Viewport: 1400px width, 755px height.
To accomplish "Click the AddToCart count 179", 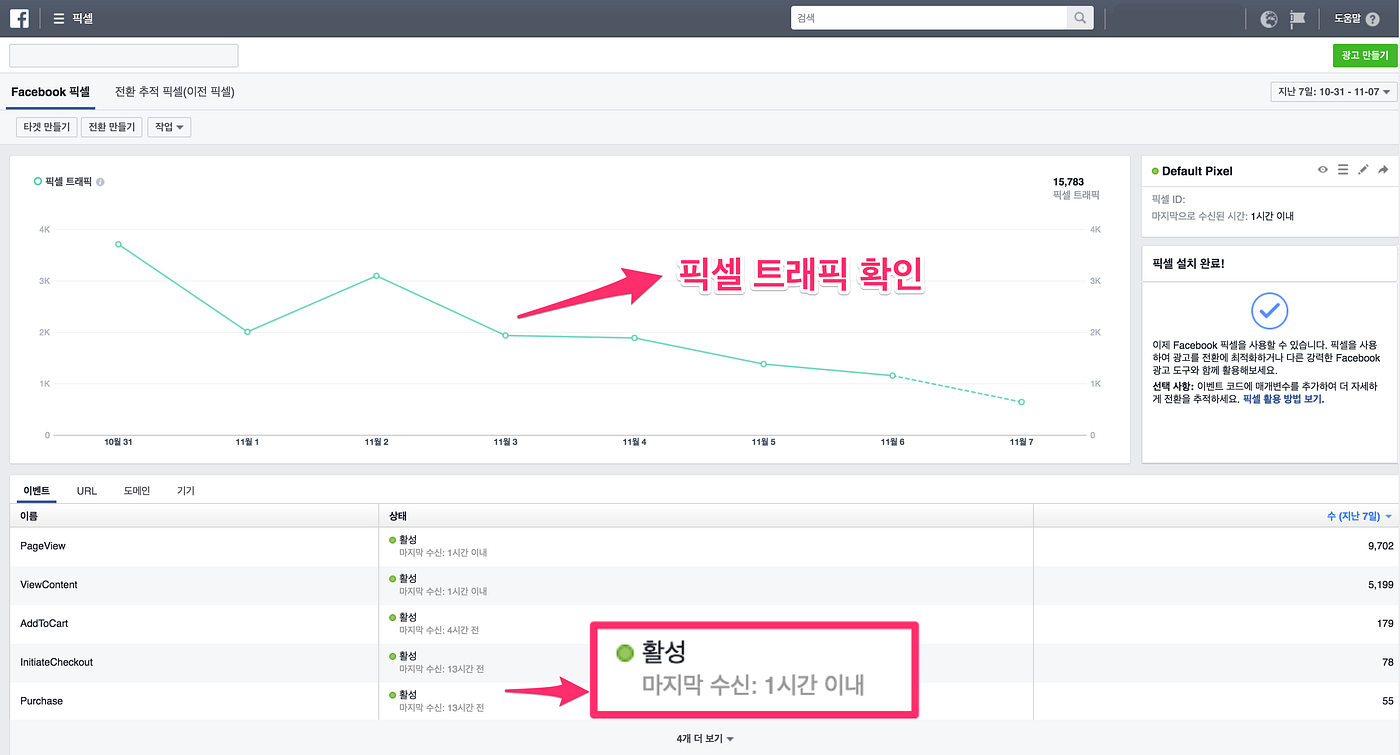I will click(x=1385, y=624).
